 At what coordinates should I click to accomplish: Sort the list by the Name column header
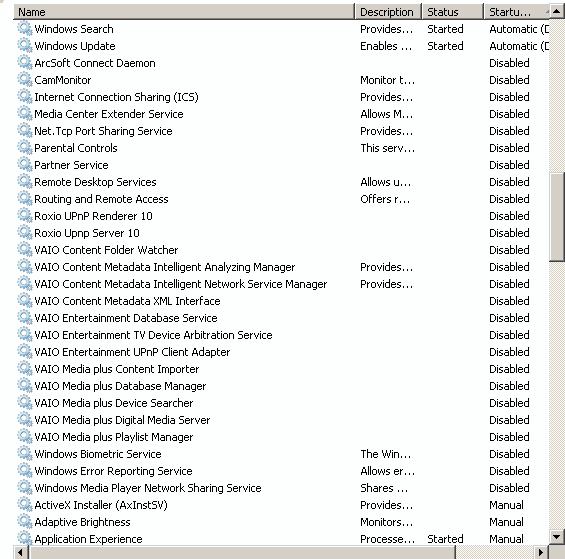click(x=184, y=12)
